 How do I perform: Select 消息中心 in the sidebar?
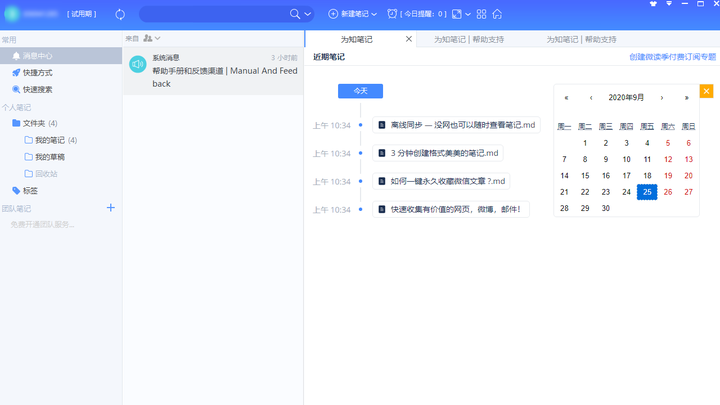click(61, 56)
